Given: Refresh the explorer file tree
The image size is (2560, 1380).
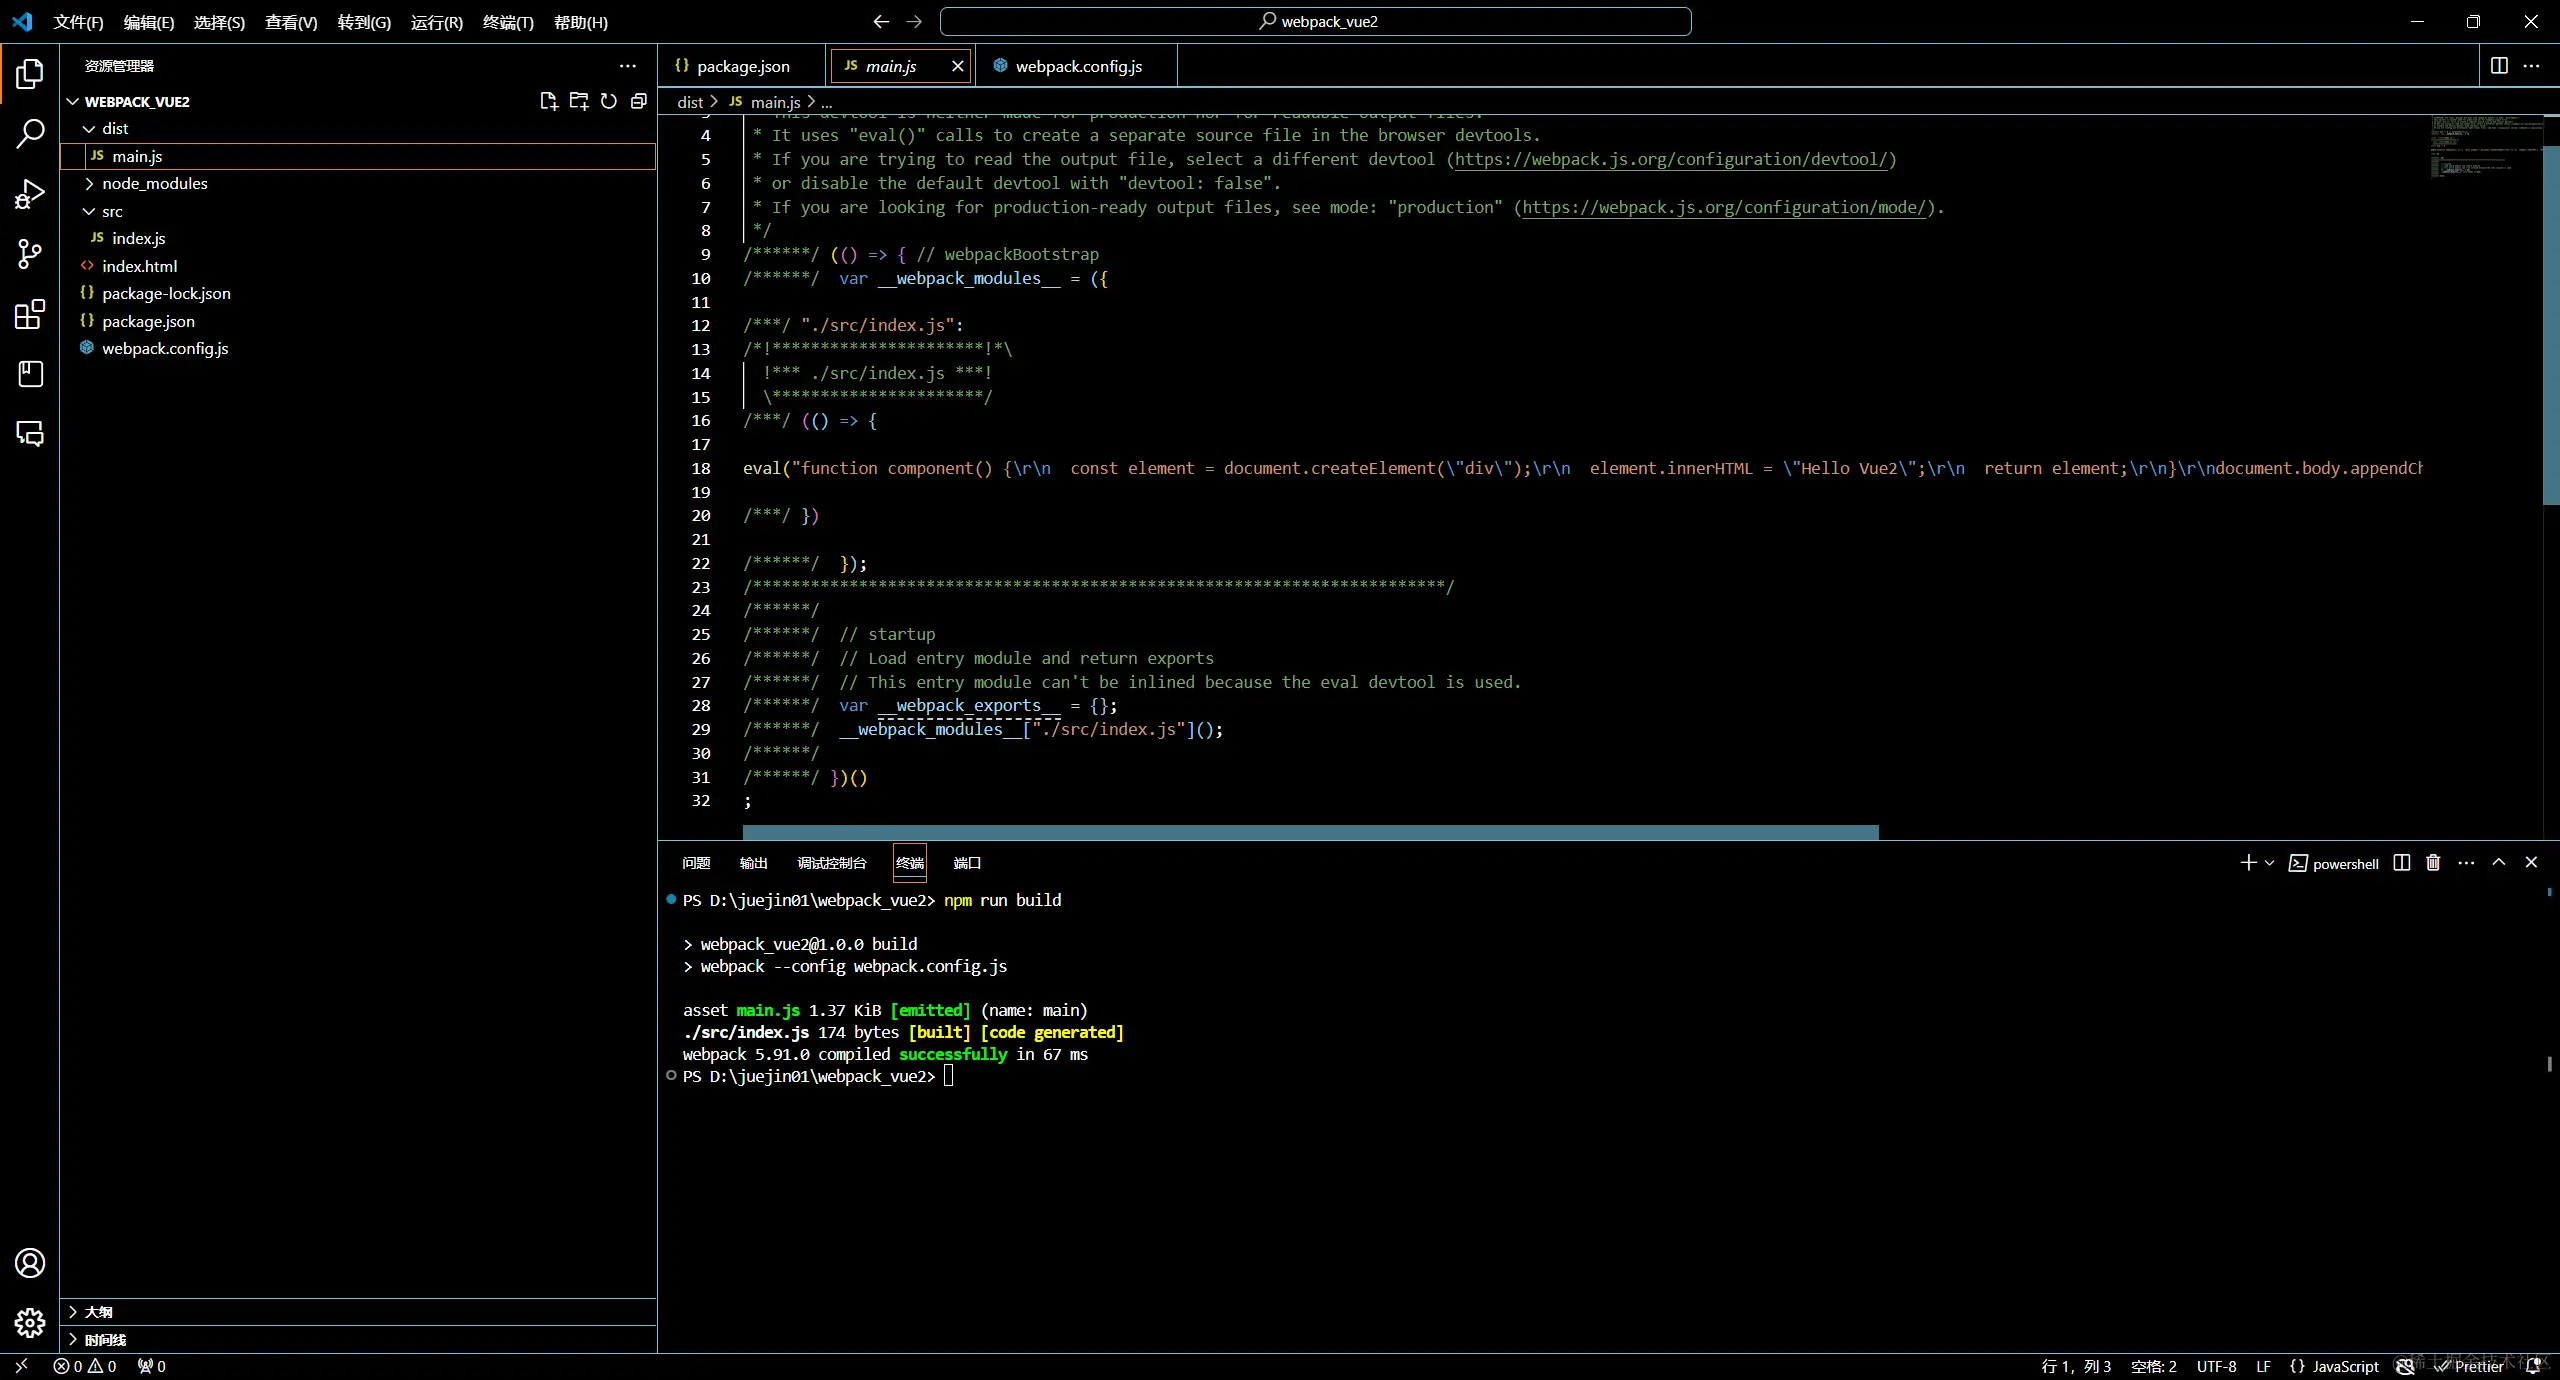Looking at the screenshot, I should click(608, 101).
